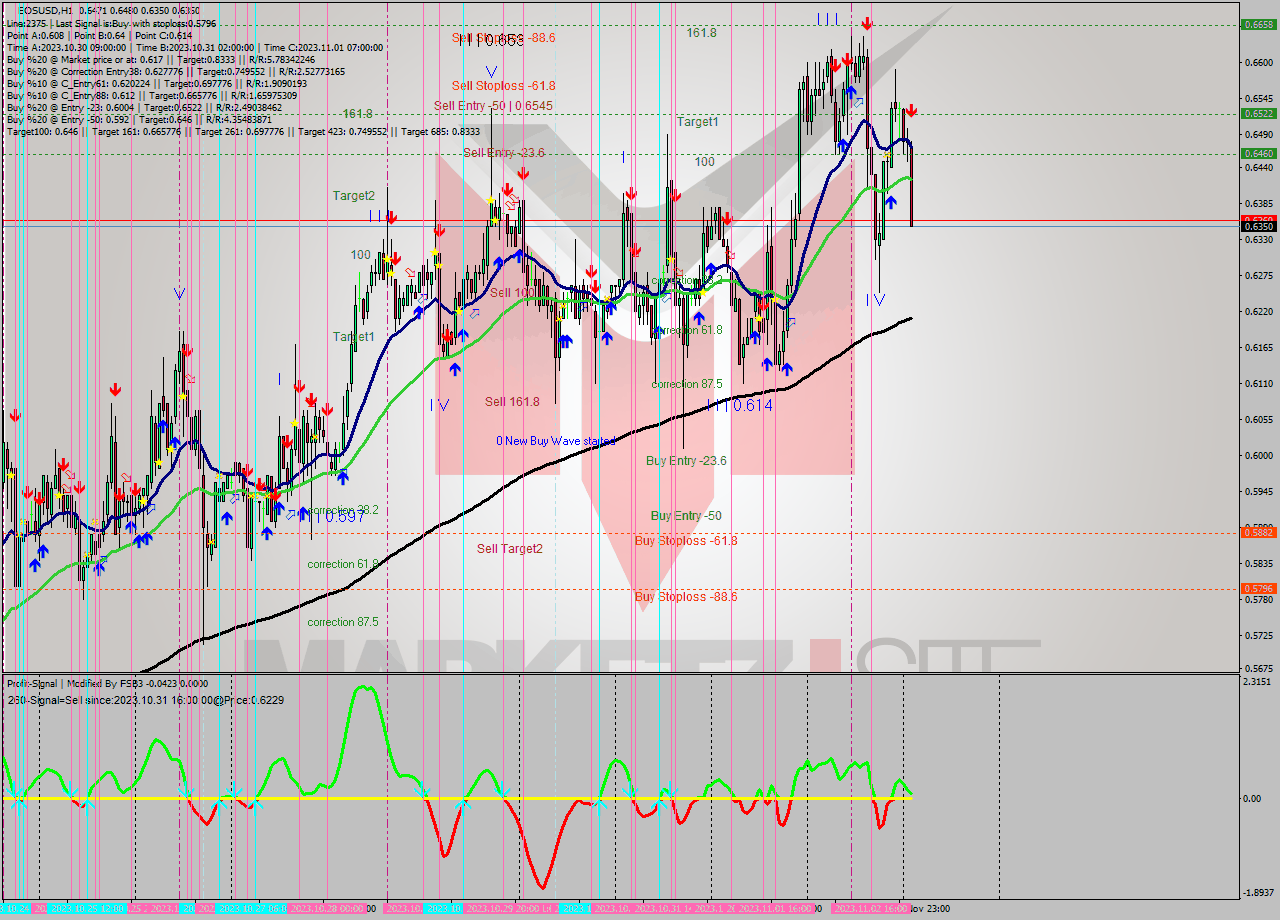Click the 0.5725 price scale value
1280x920 pixels.
pos(1257,635)
